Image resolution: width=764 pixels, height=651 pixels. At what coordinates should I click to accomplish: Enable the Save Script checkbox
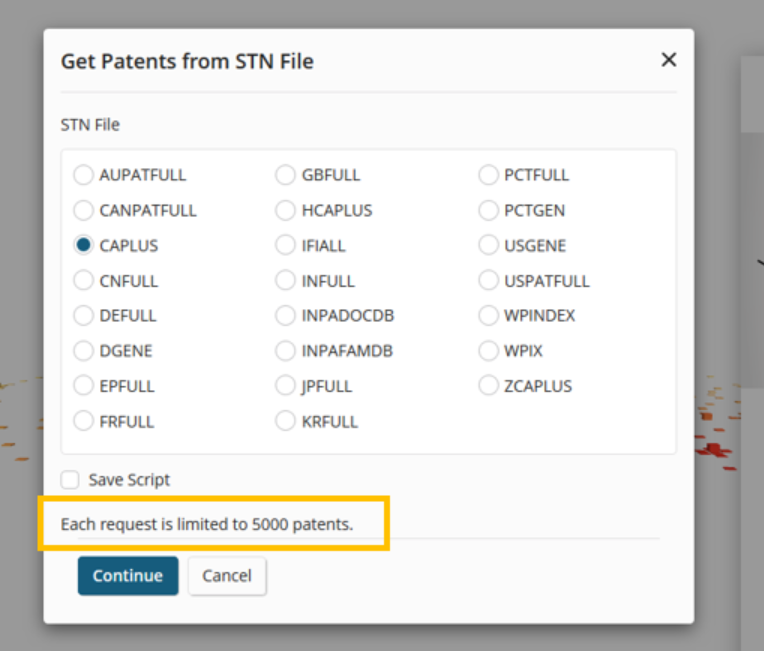(x=70, y=480)
